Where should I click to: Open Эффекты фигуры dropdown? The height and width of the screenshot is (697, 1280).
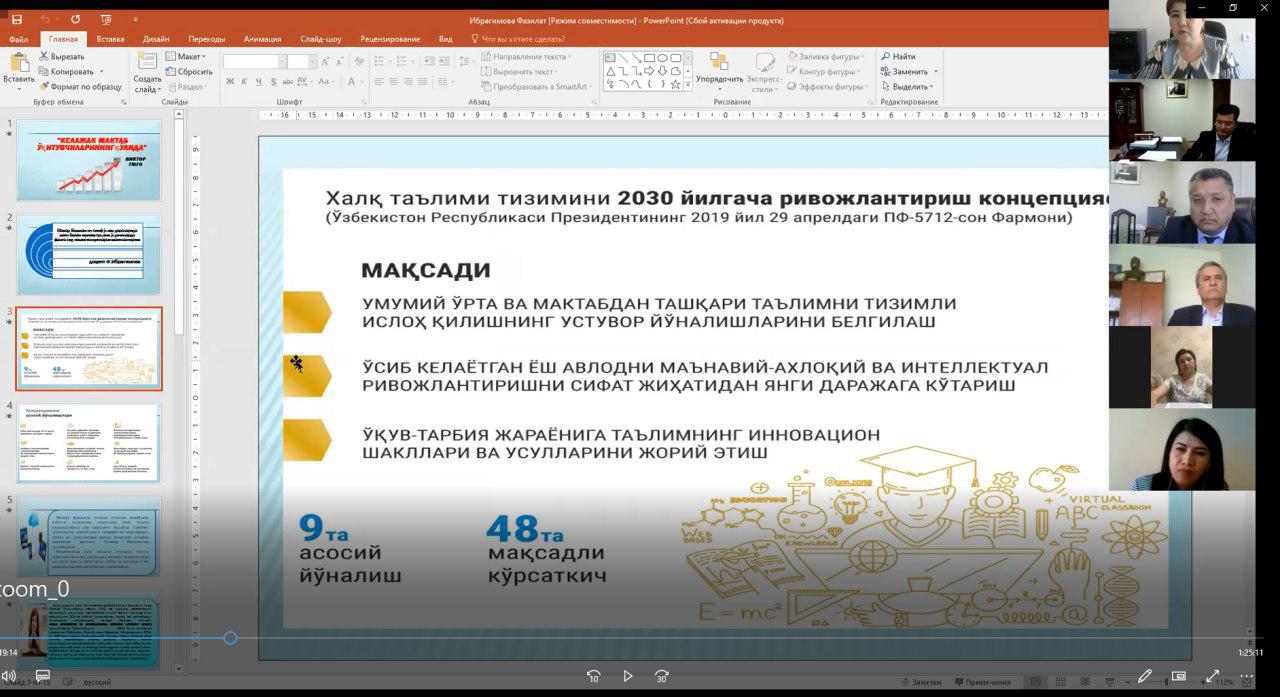coord(830,87)
